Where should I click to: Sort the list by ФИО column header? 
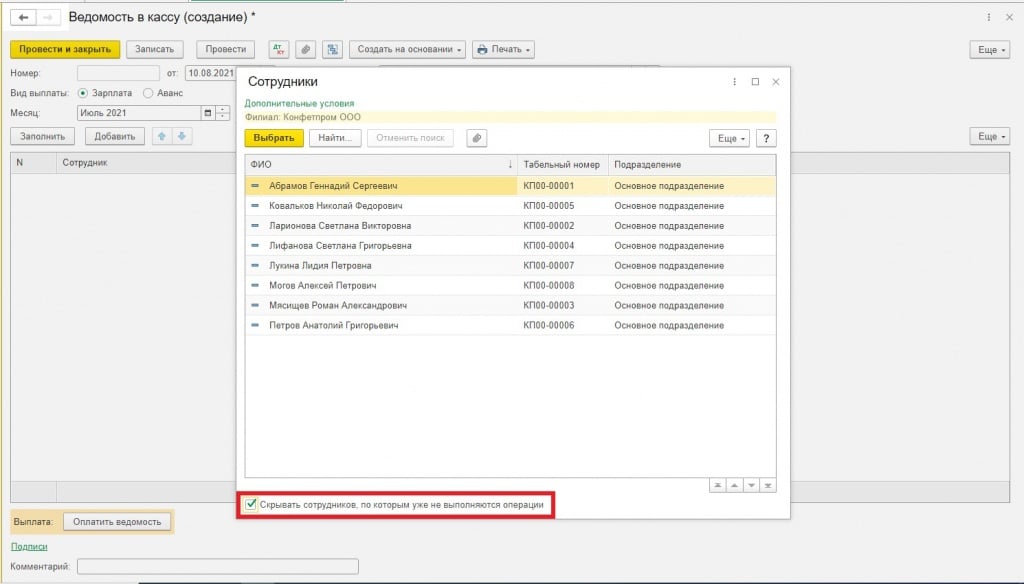point(380,164)
